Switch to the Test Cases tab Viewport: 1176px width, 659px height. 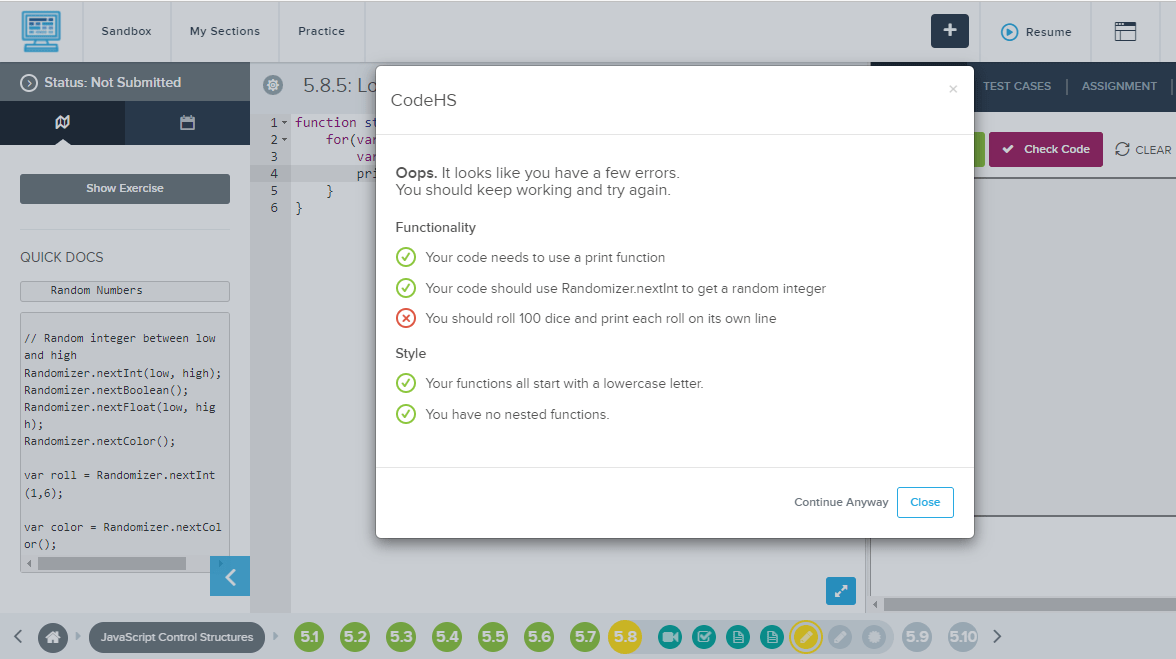point(1016,86)
